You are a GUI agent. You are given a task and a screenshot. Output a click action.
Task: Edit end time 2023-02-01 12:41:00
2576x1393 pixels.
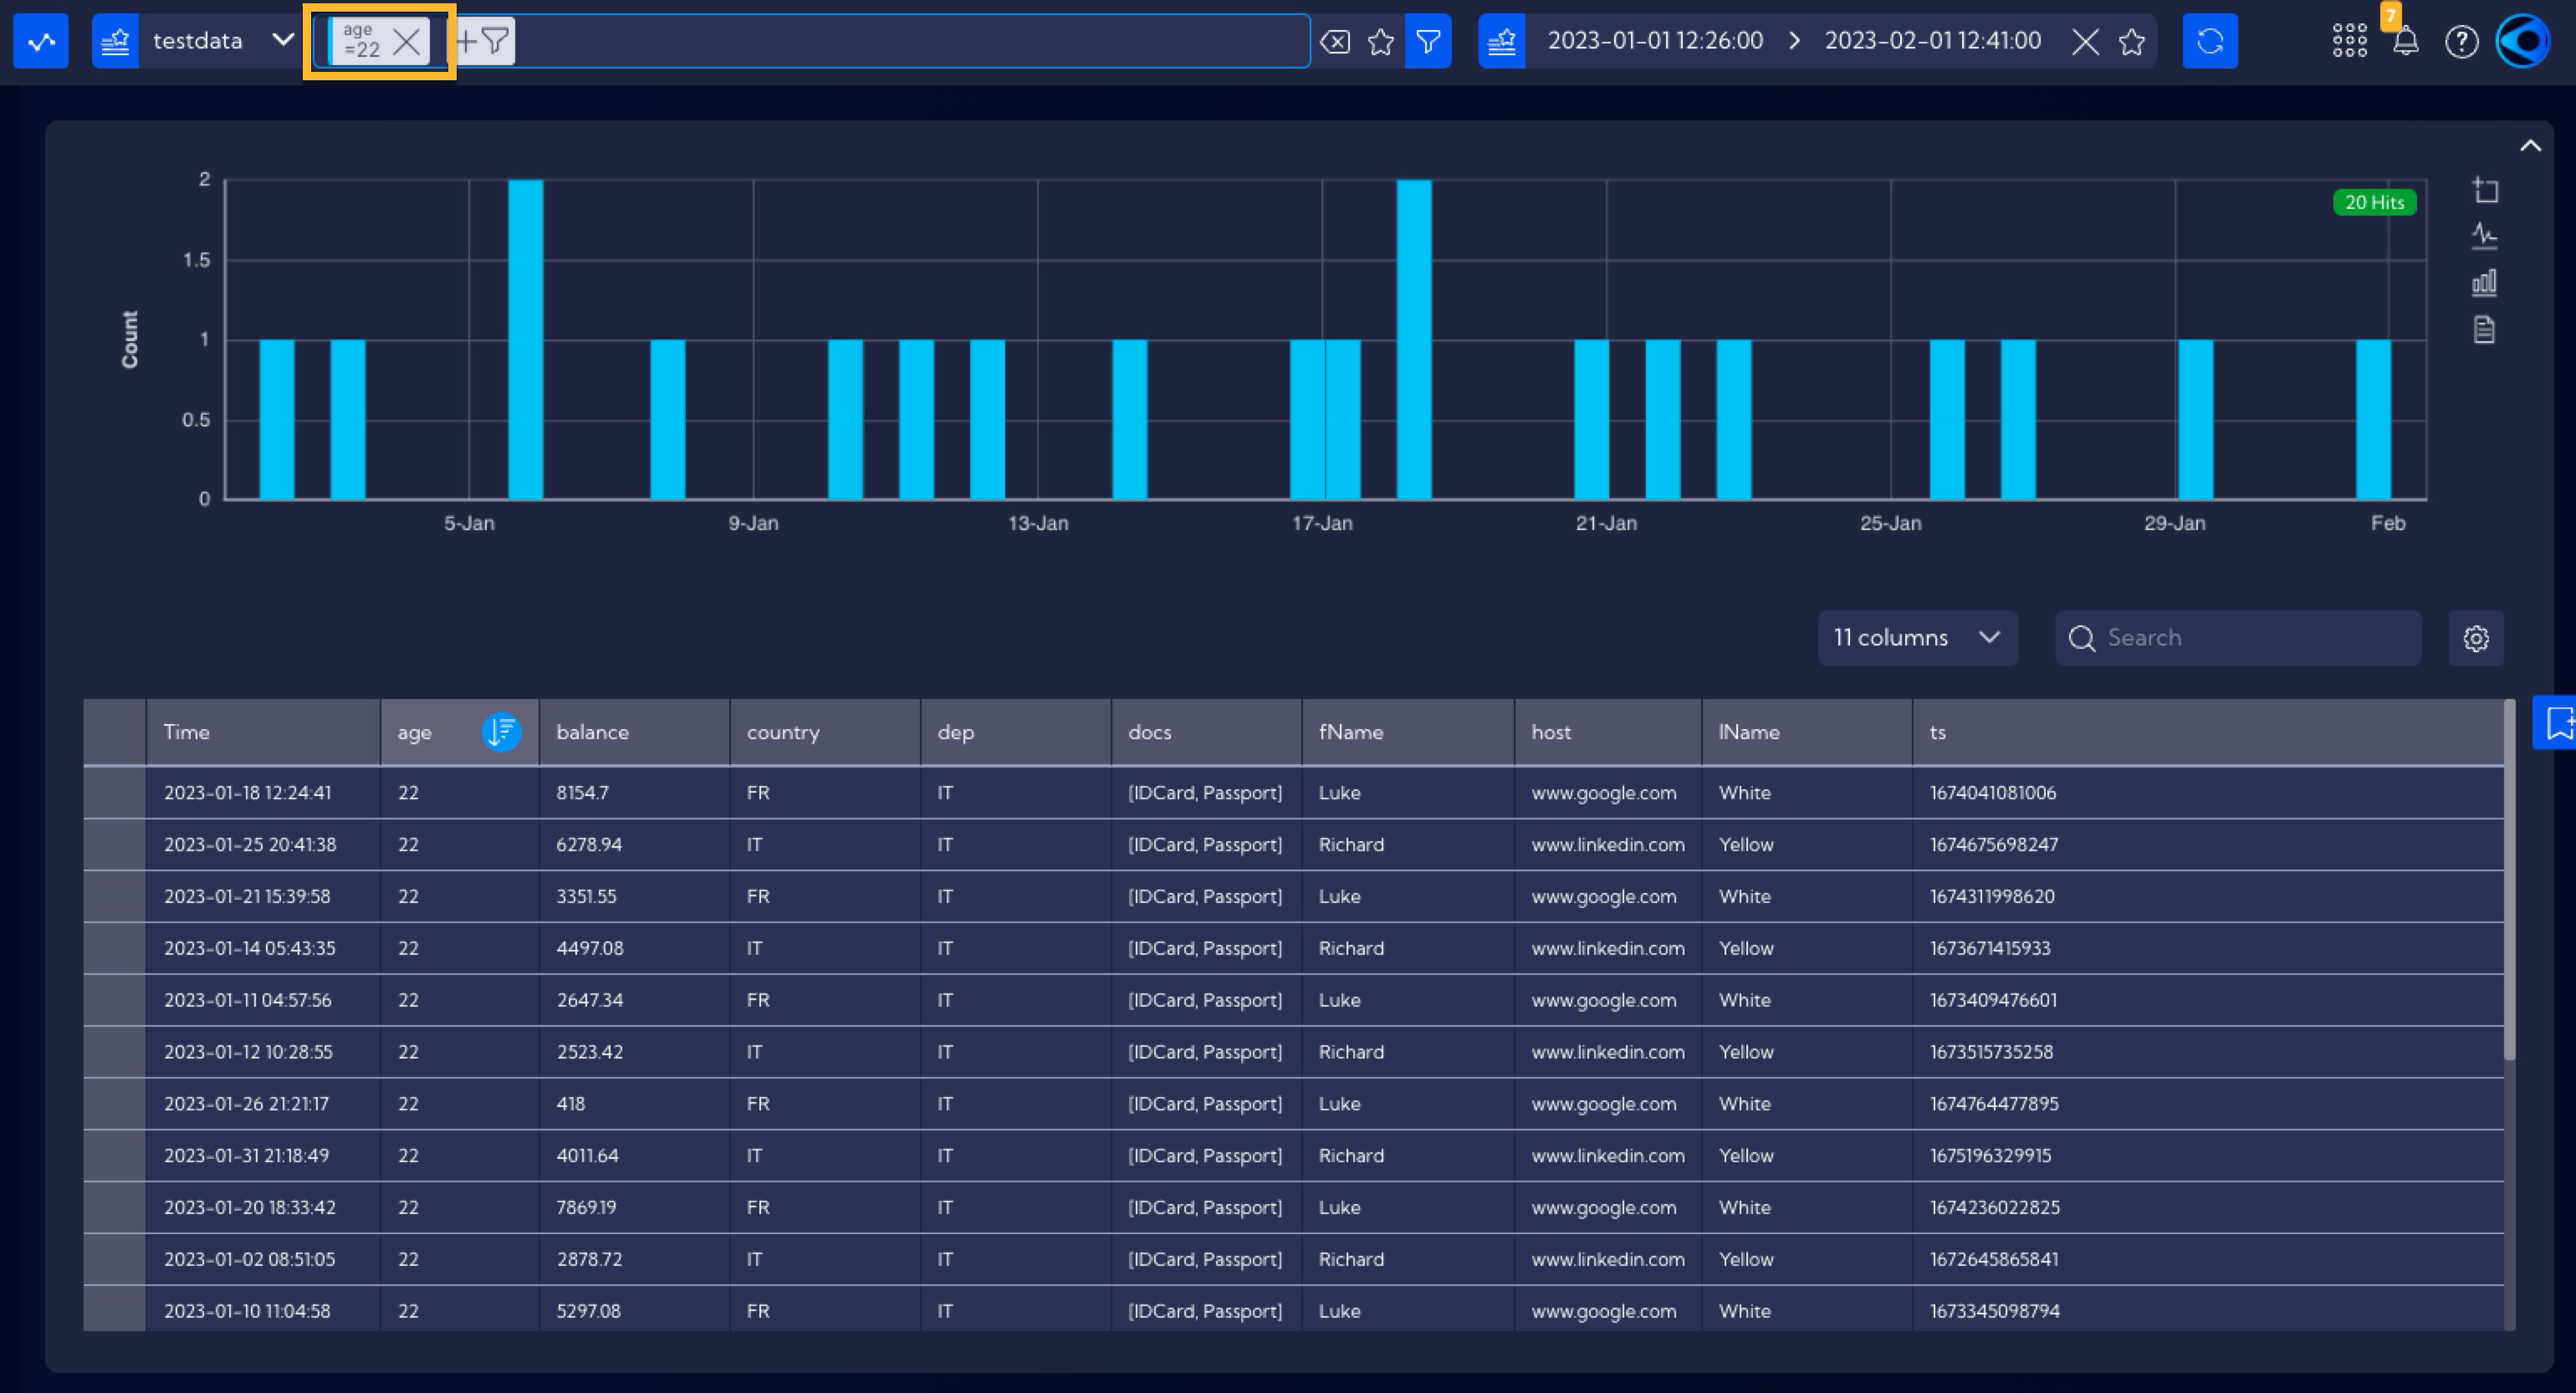click(1932, 41)
